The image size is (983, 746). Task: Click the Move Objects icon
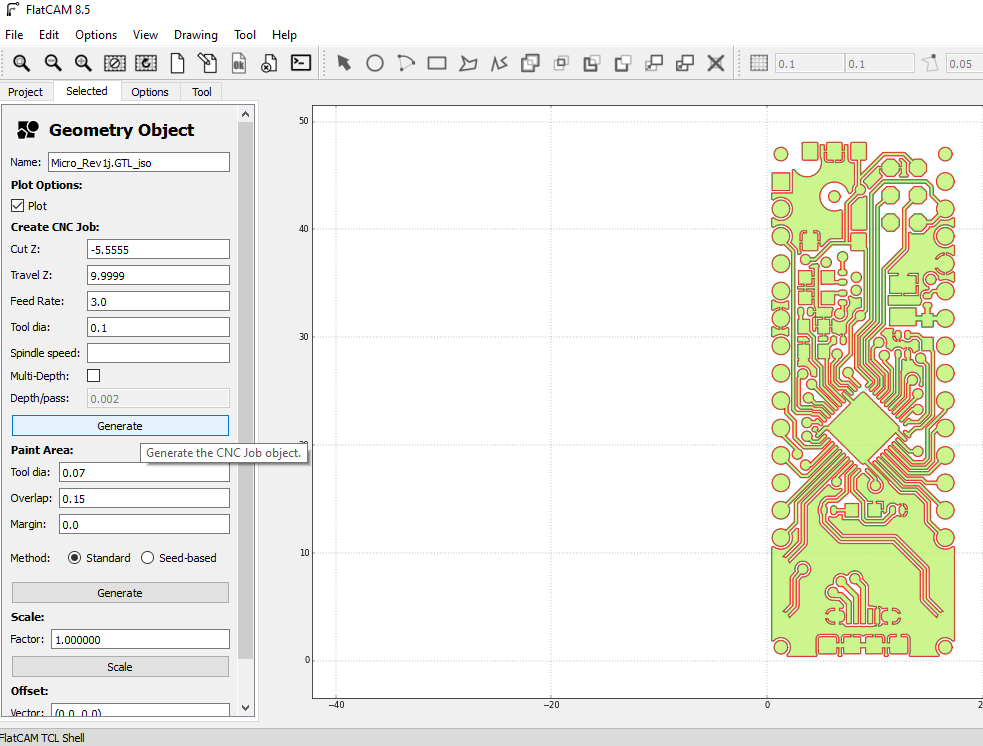[x=654, y=63]
